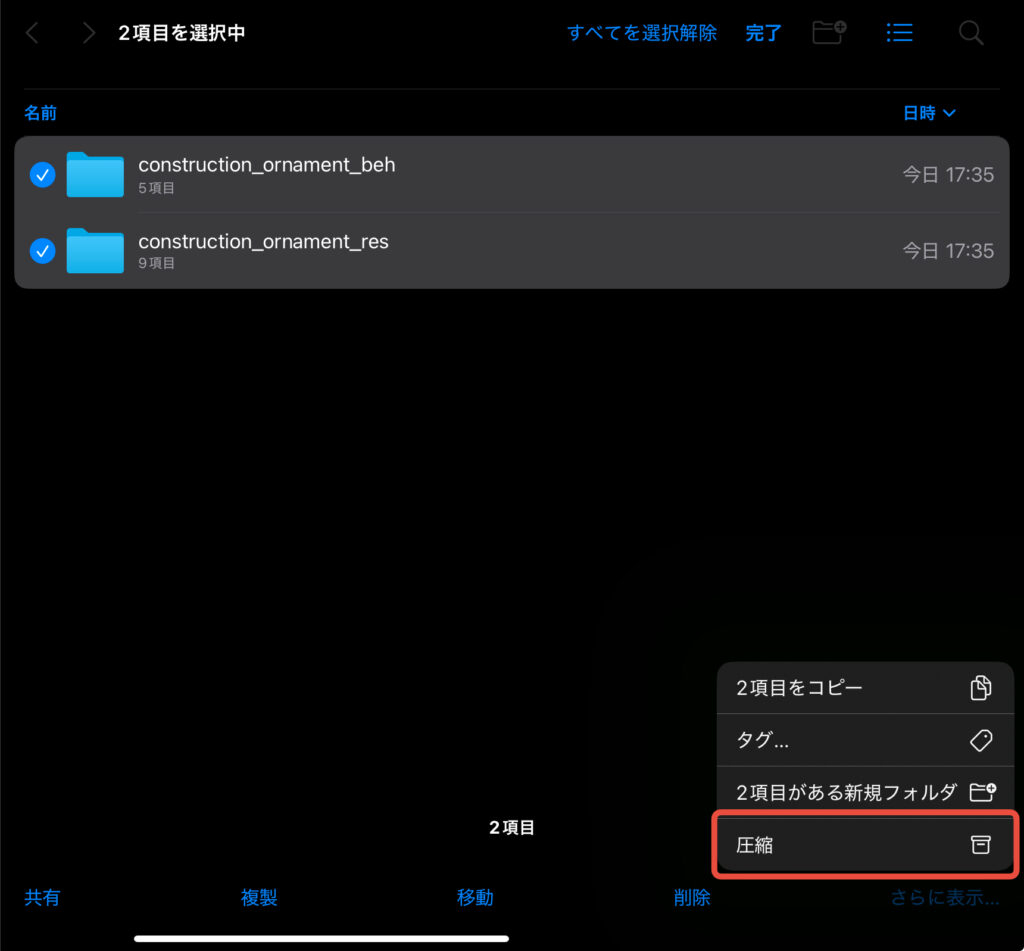
Task: Click the archive box icon beside 圧縮
Action: coord(981,845)
